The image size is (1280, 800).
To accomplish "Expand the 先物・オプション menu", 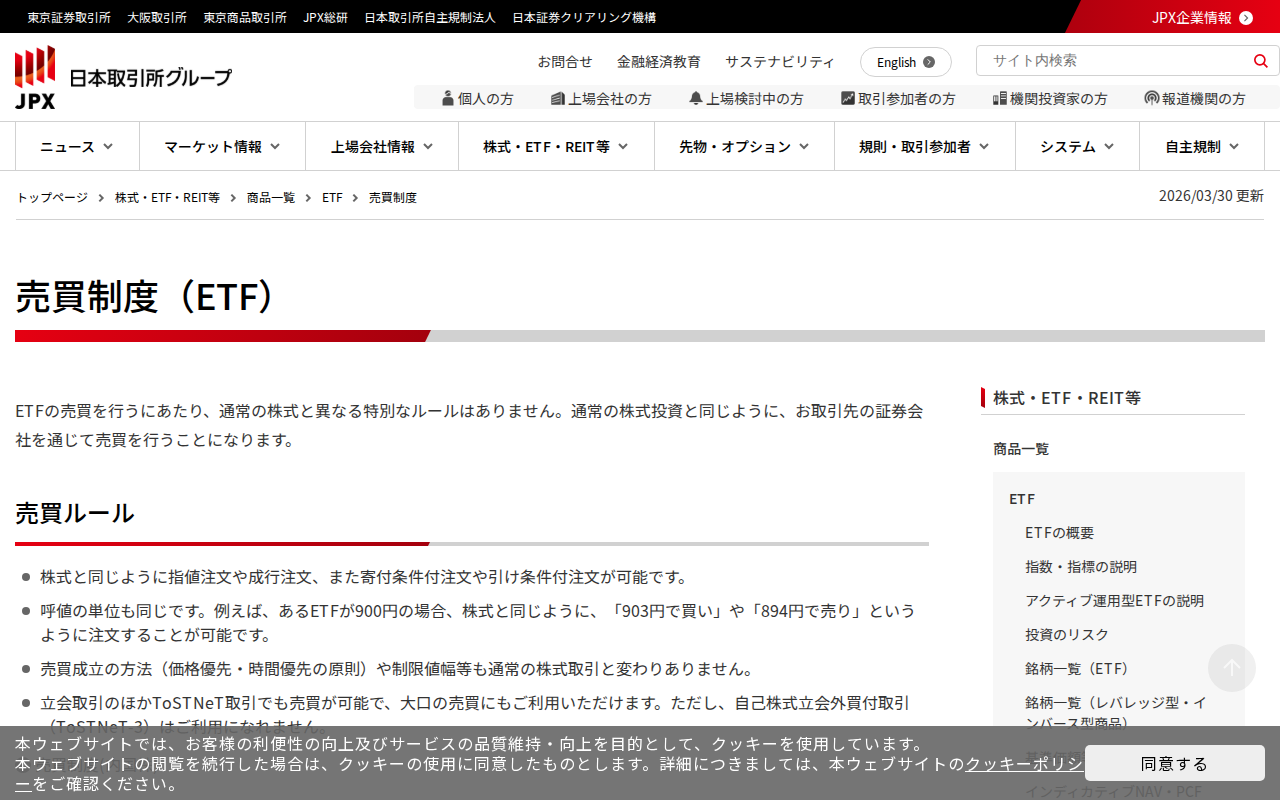I will [x=744, y=147].
